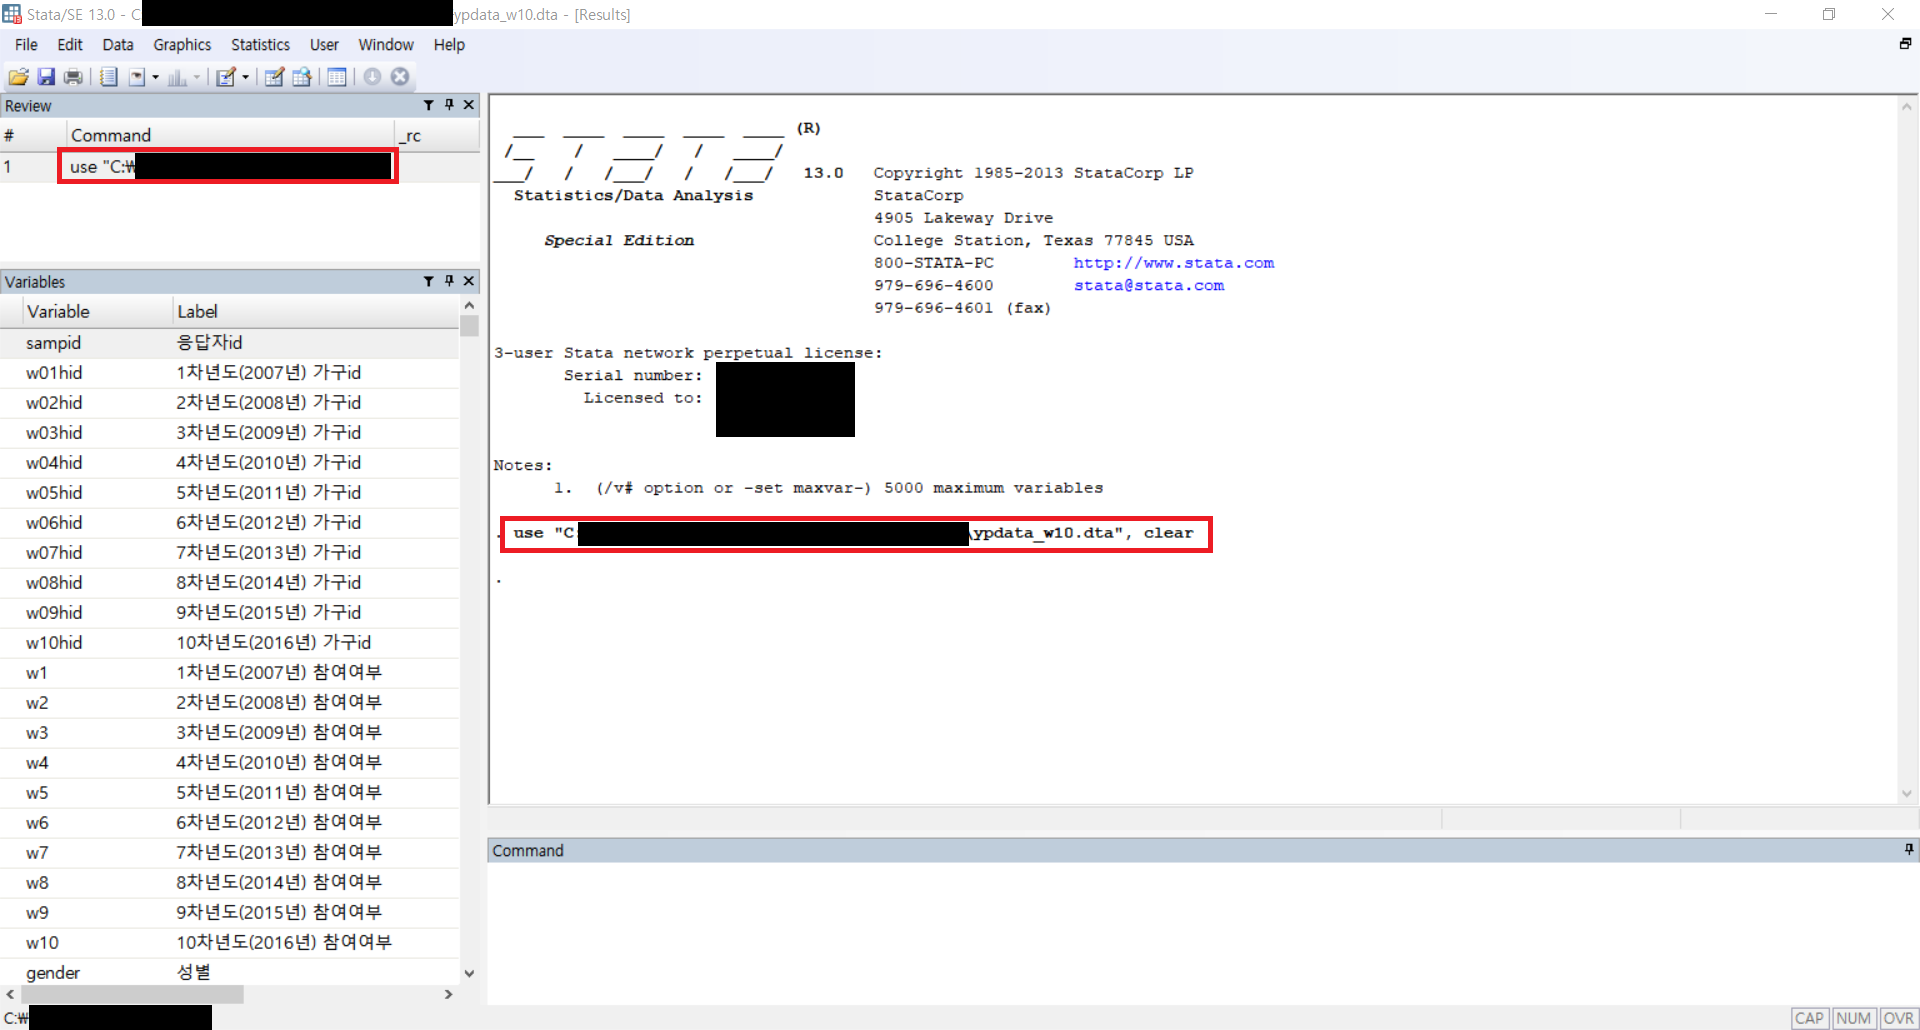Select the w05hid variable row
Viewport: 1920px width, 1030px height.
tap(230, 493)
